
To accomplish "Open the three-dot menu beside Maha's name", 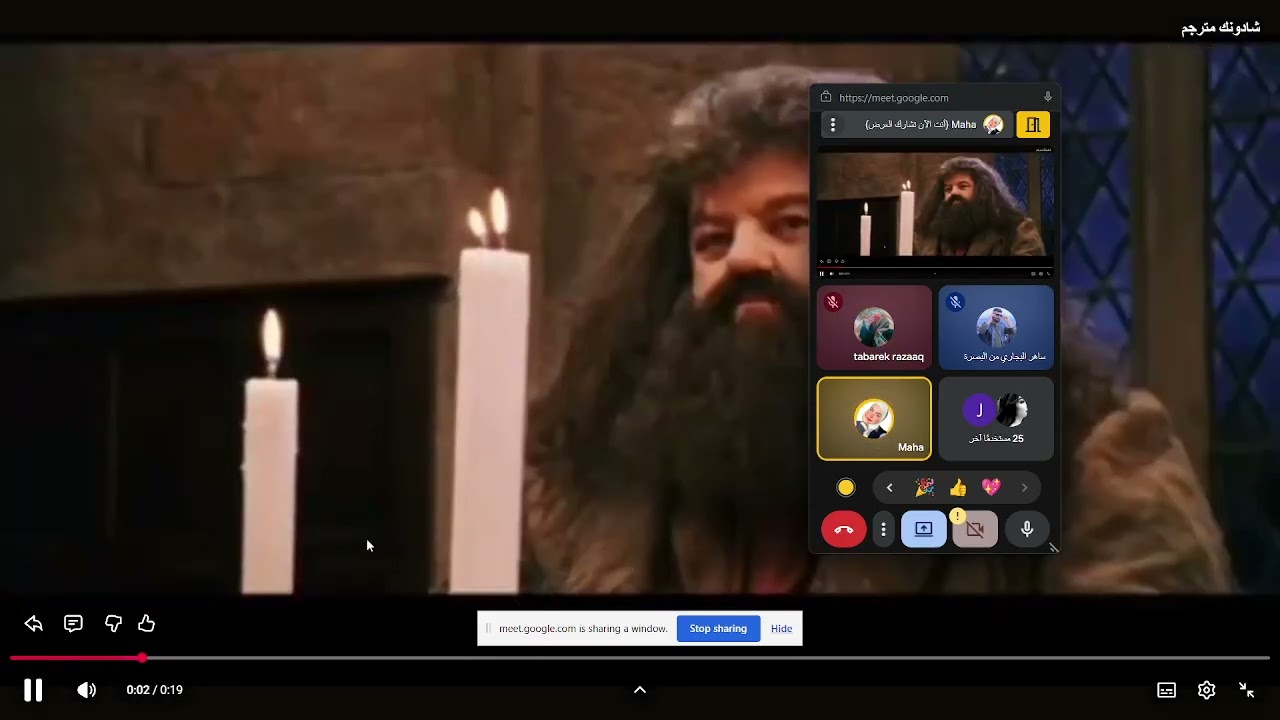I will pos(833,125).
